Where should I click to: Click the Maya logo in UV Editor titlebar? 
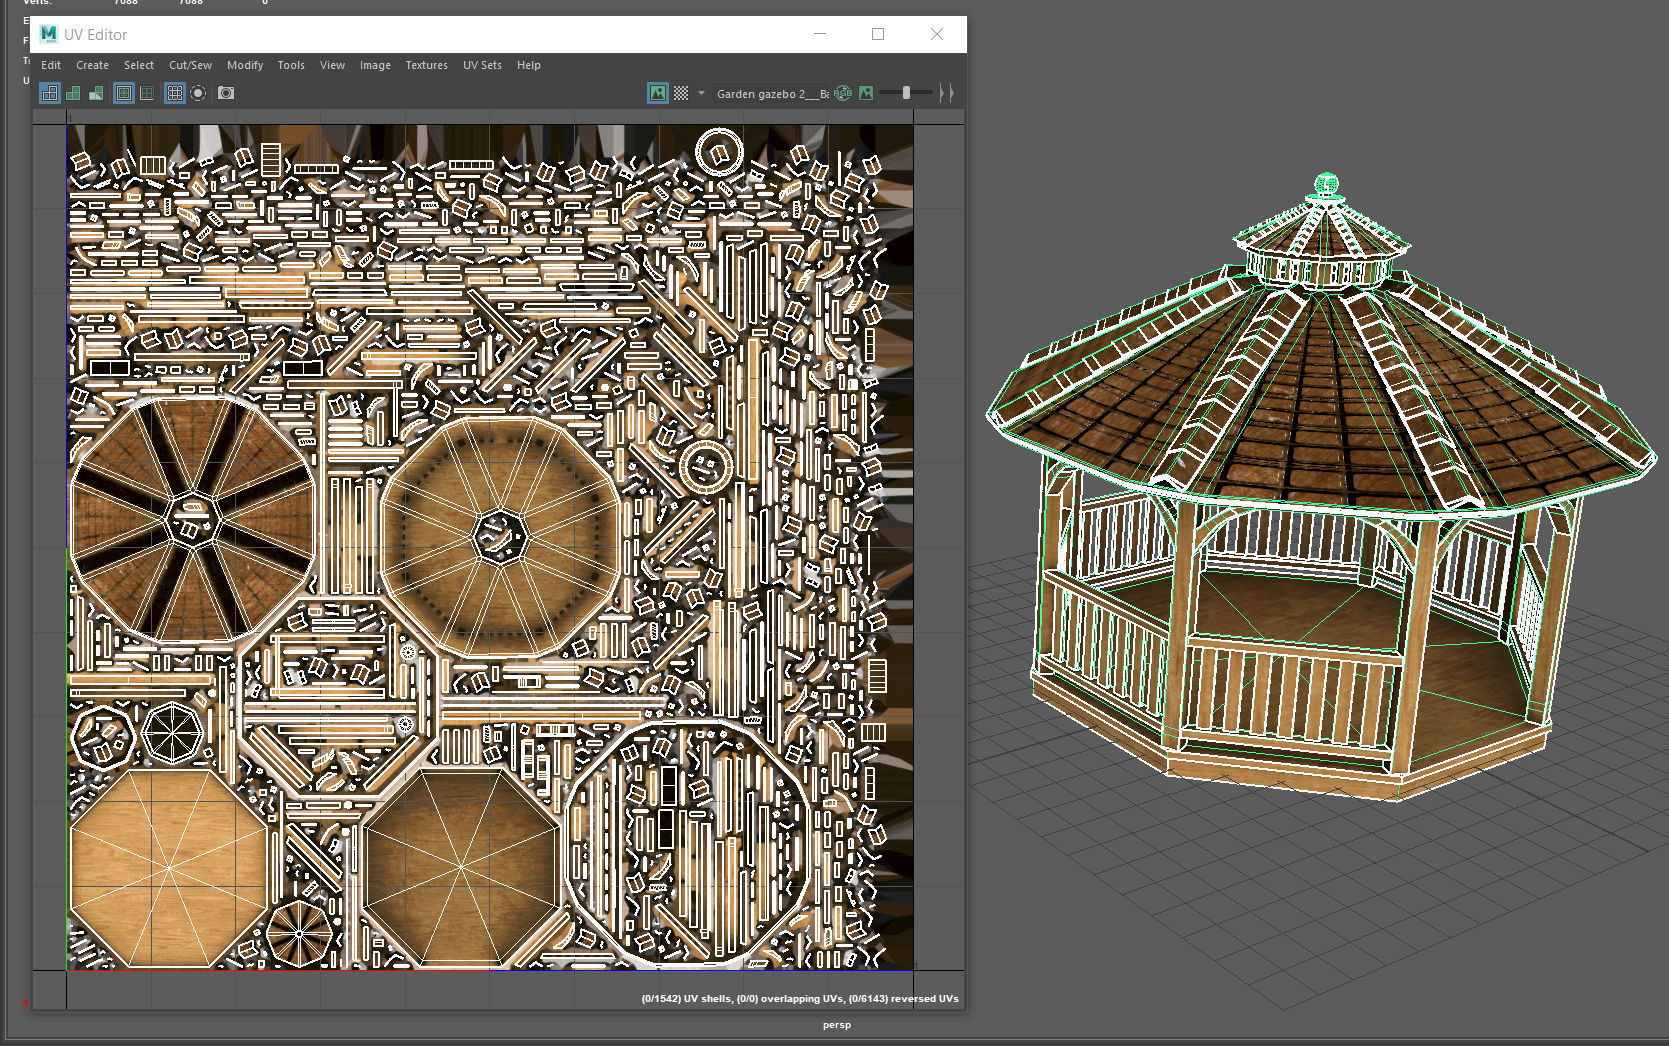click(48, 34)
